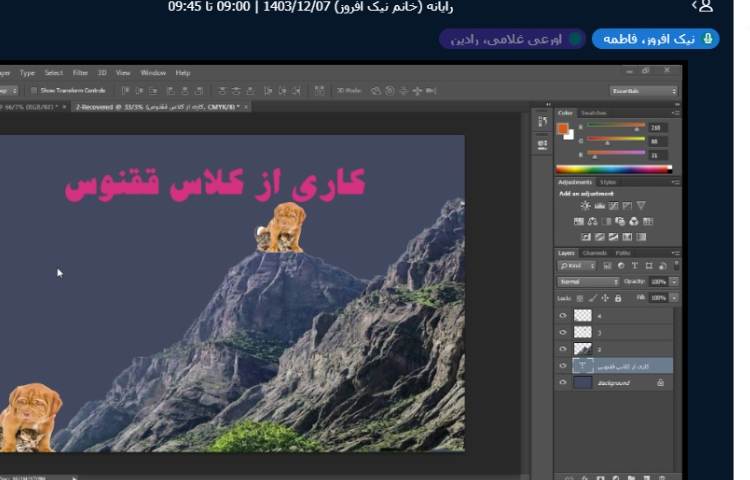Pick a color from the spectrum ramp
Image resolution: width=750 pixels, height=480 pixels.
click(x=614, y=169)
